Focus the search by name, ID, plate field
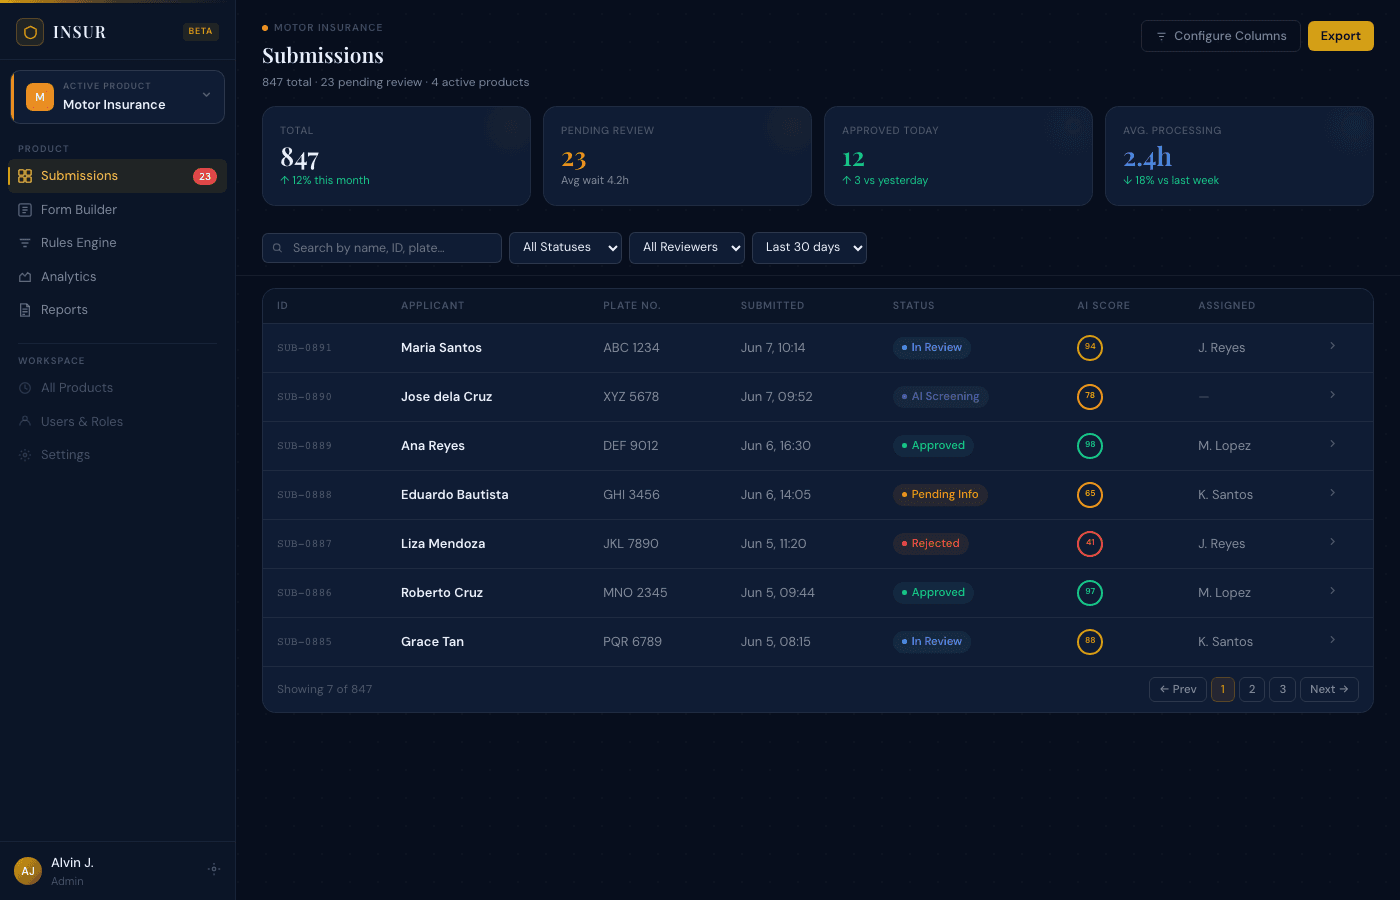 382,248
